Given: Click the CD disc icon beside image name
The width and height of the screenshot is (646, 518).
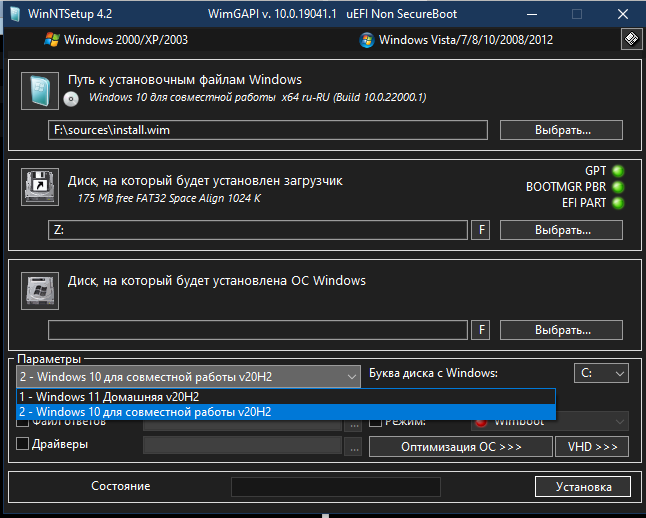Looking at the screenshot, I should (x=71, y=99).
